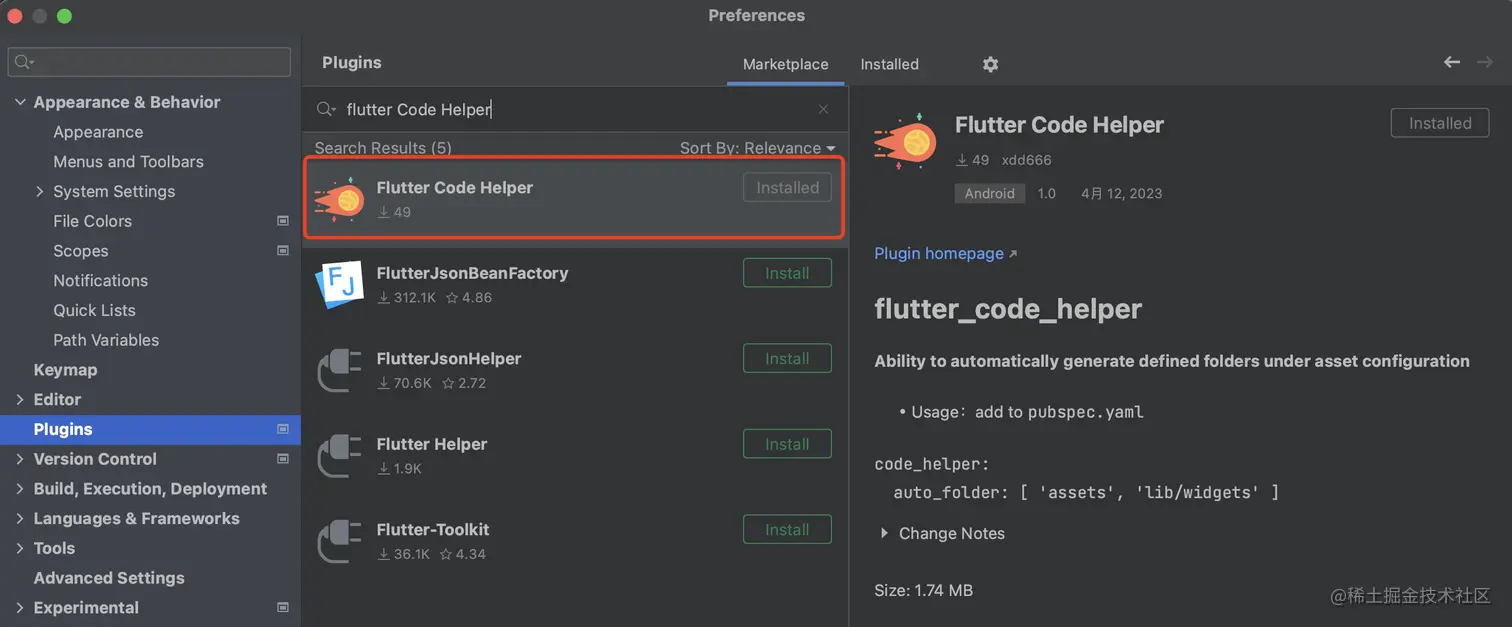Click the Flutter-Toolkit plug icon
Image resolution: width=1512 pixels, height=627 pixels.
point(338,542)
